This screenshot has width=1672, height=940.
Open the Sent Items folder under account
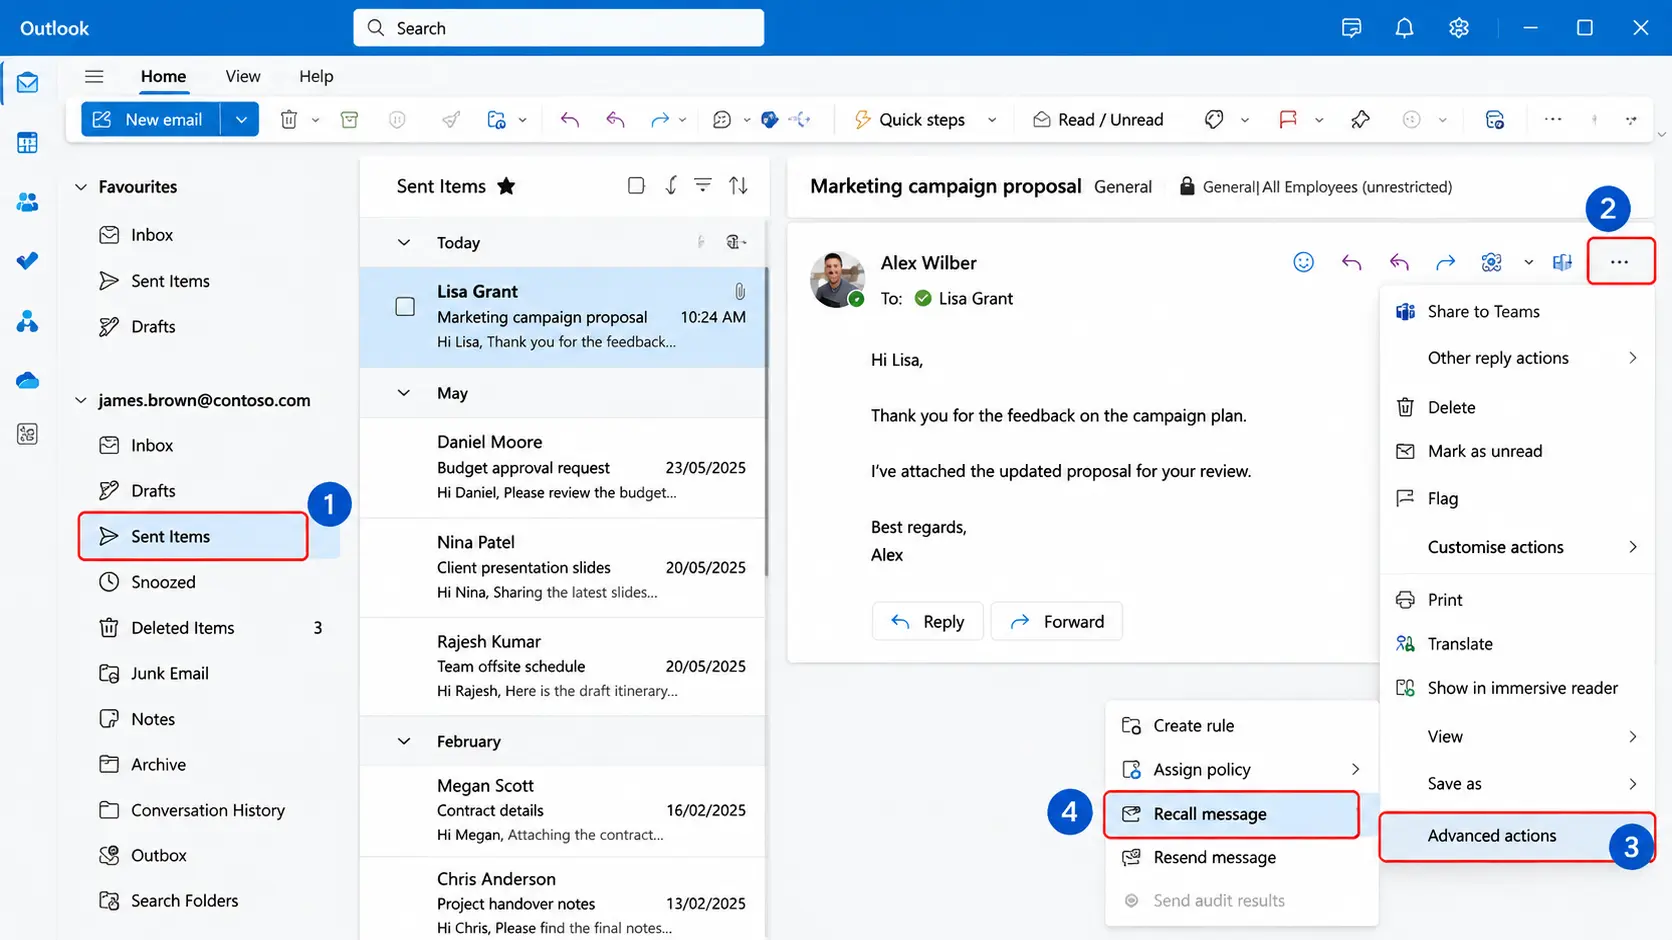193,536
